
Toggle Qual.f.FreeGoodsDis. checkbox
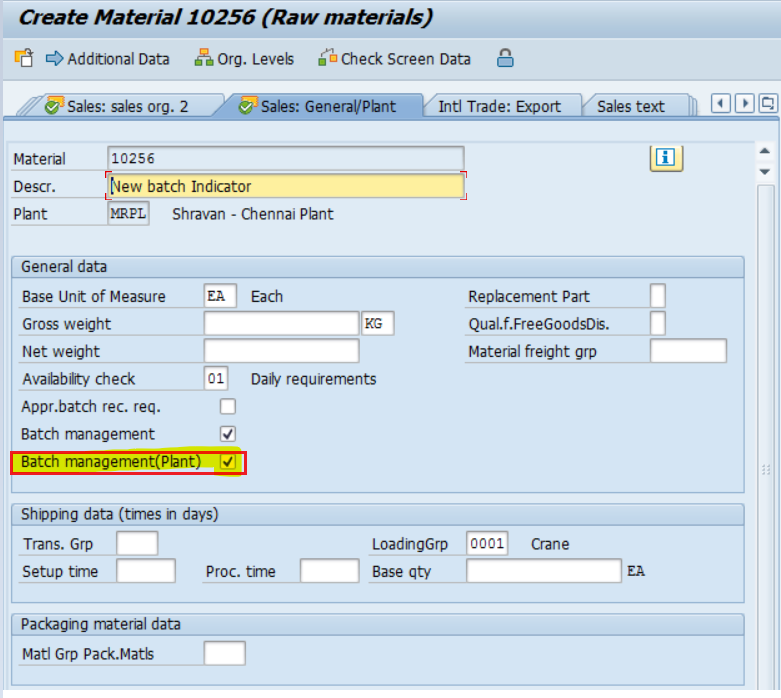[x=657, y=324]
